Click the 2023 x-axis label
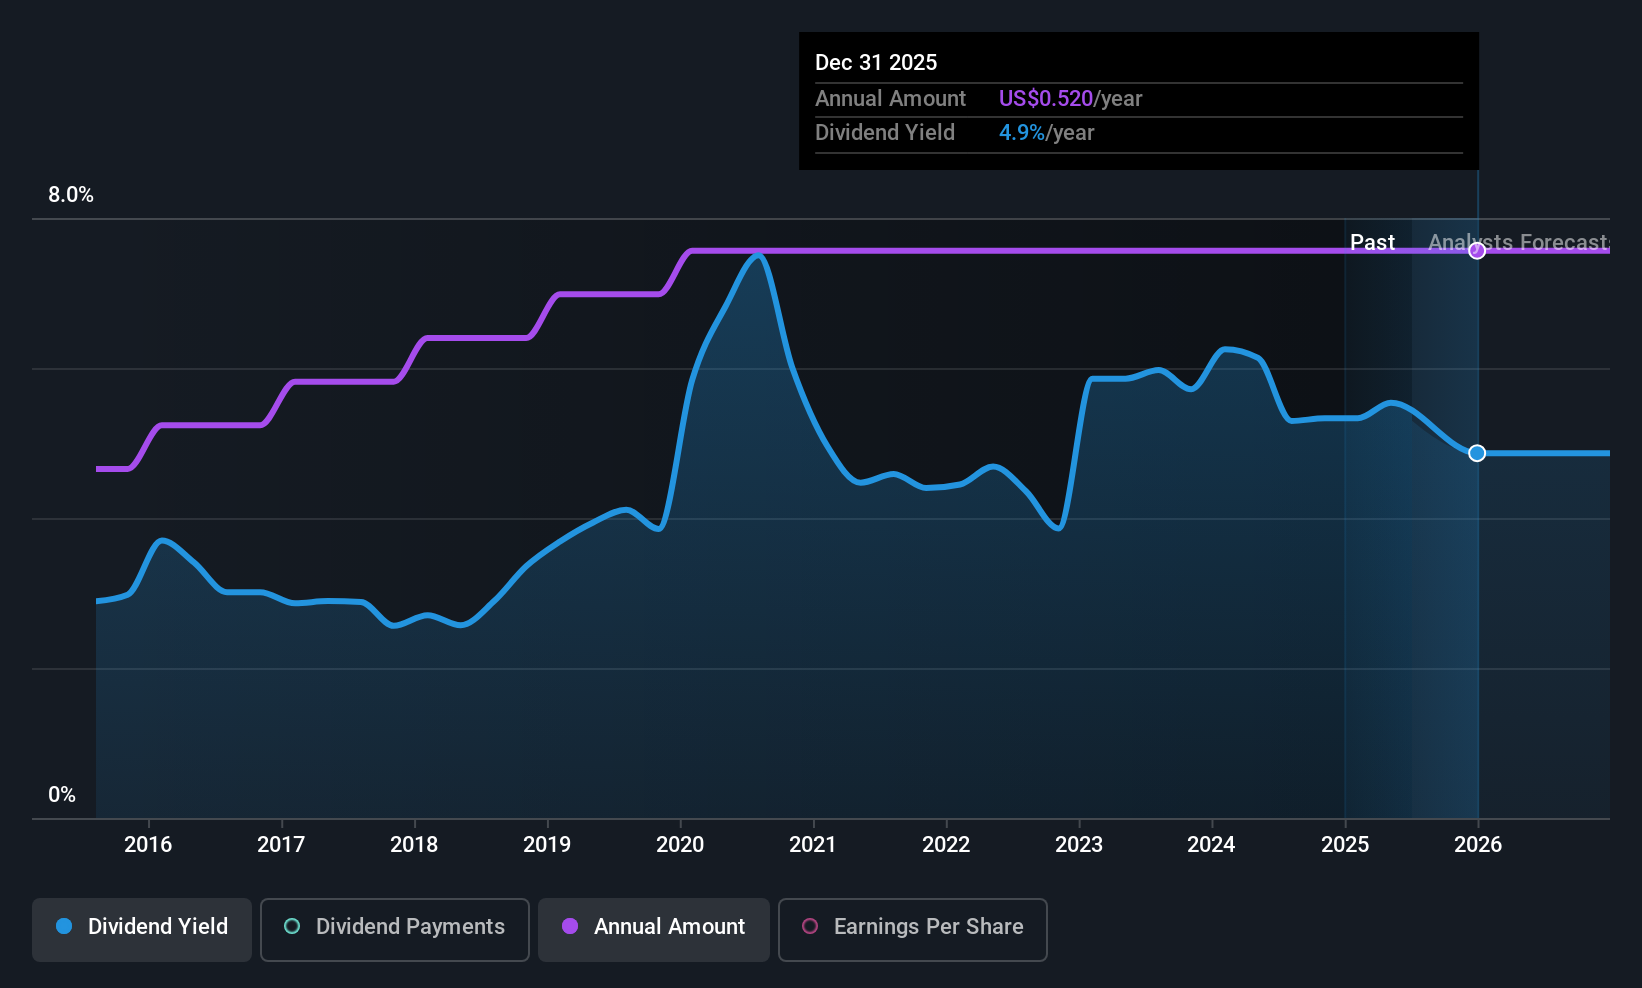The width and height of the screenshot is (1642, 988). pos(1079,844)
